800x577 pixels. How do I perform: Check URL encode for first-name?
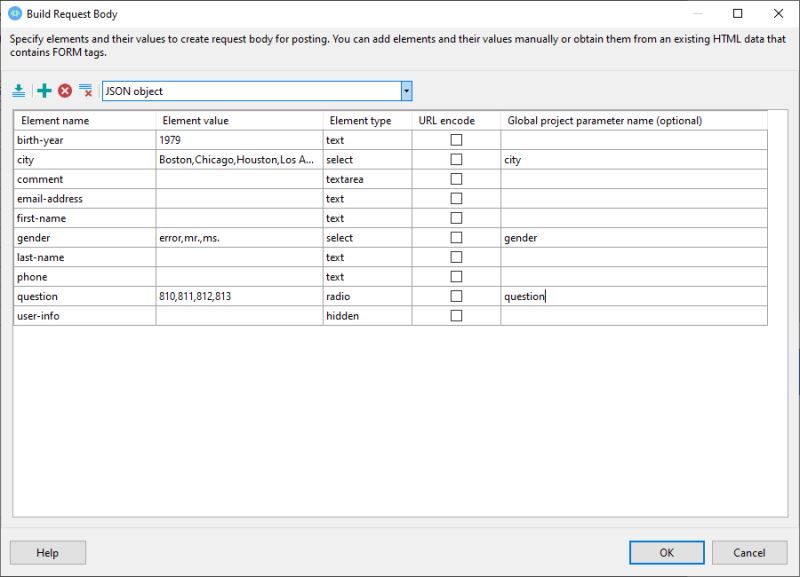point(456,218)
